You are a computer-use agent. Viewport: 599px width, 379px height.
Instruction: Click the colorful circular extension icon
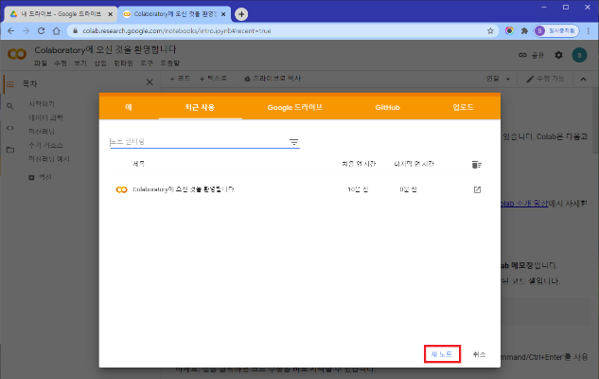(509, 31)
